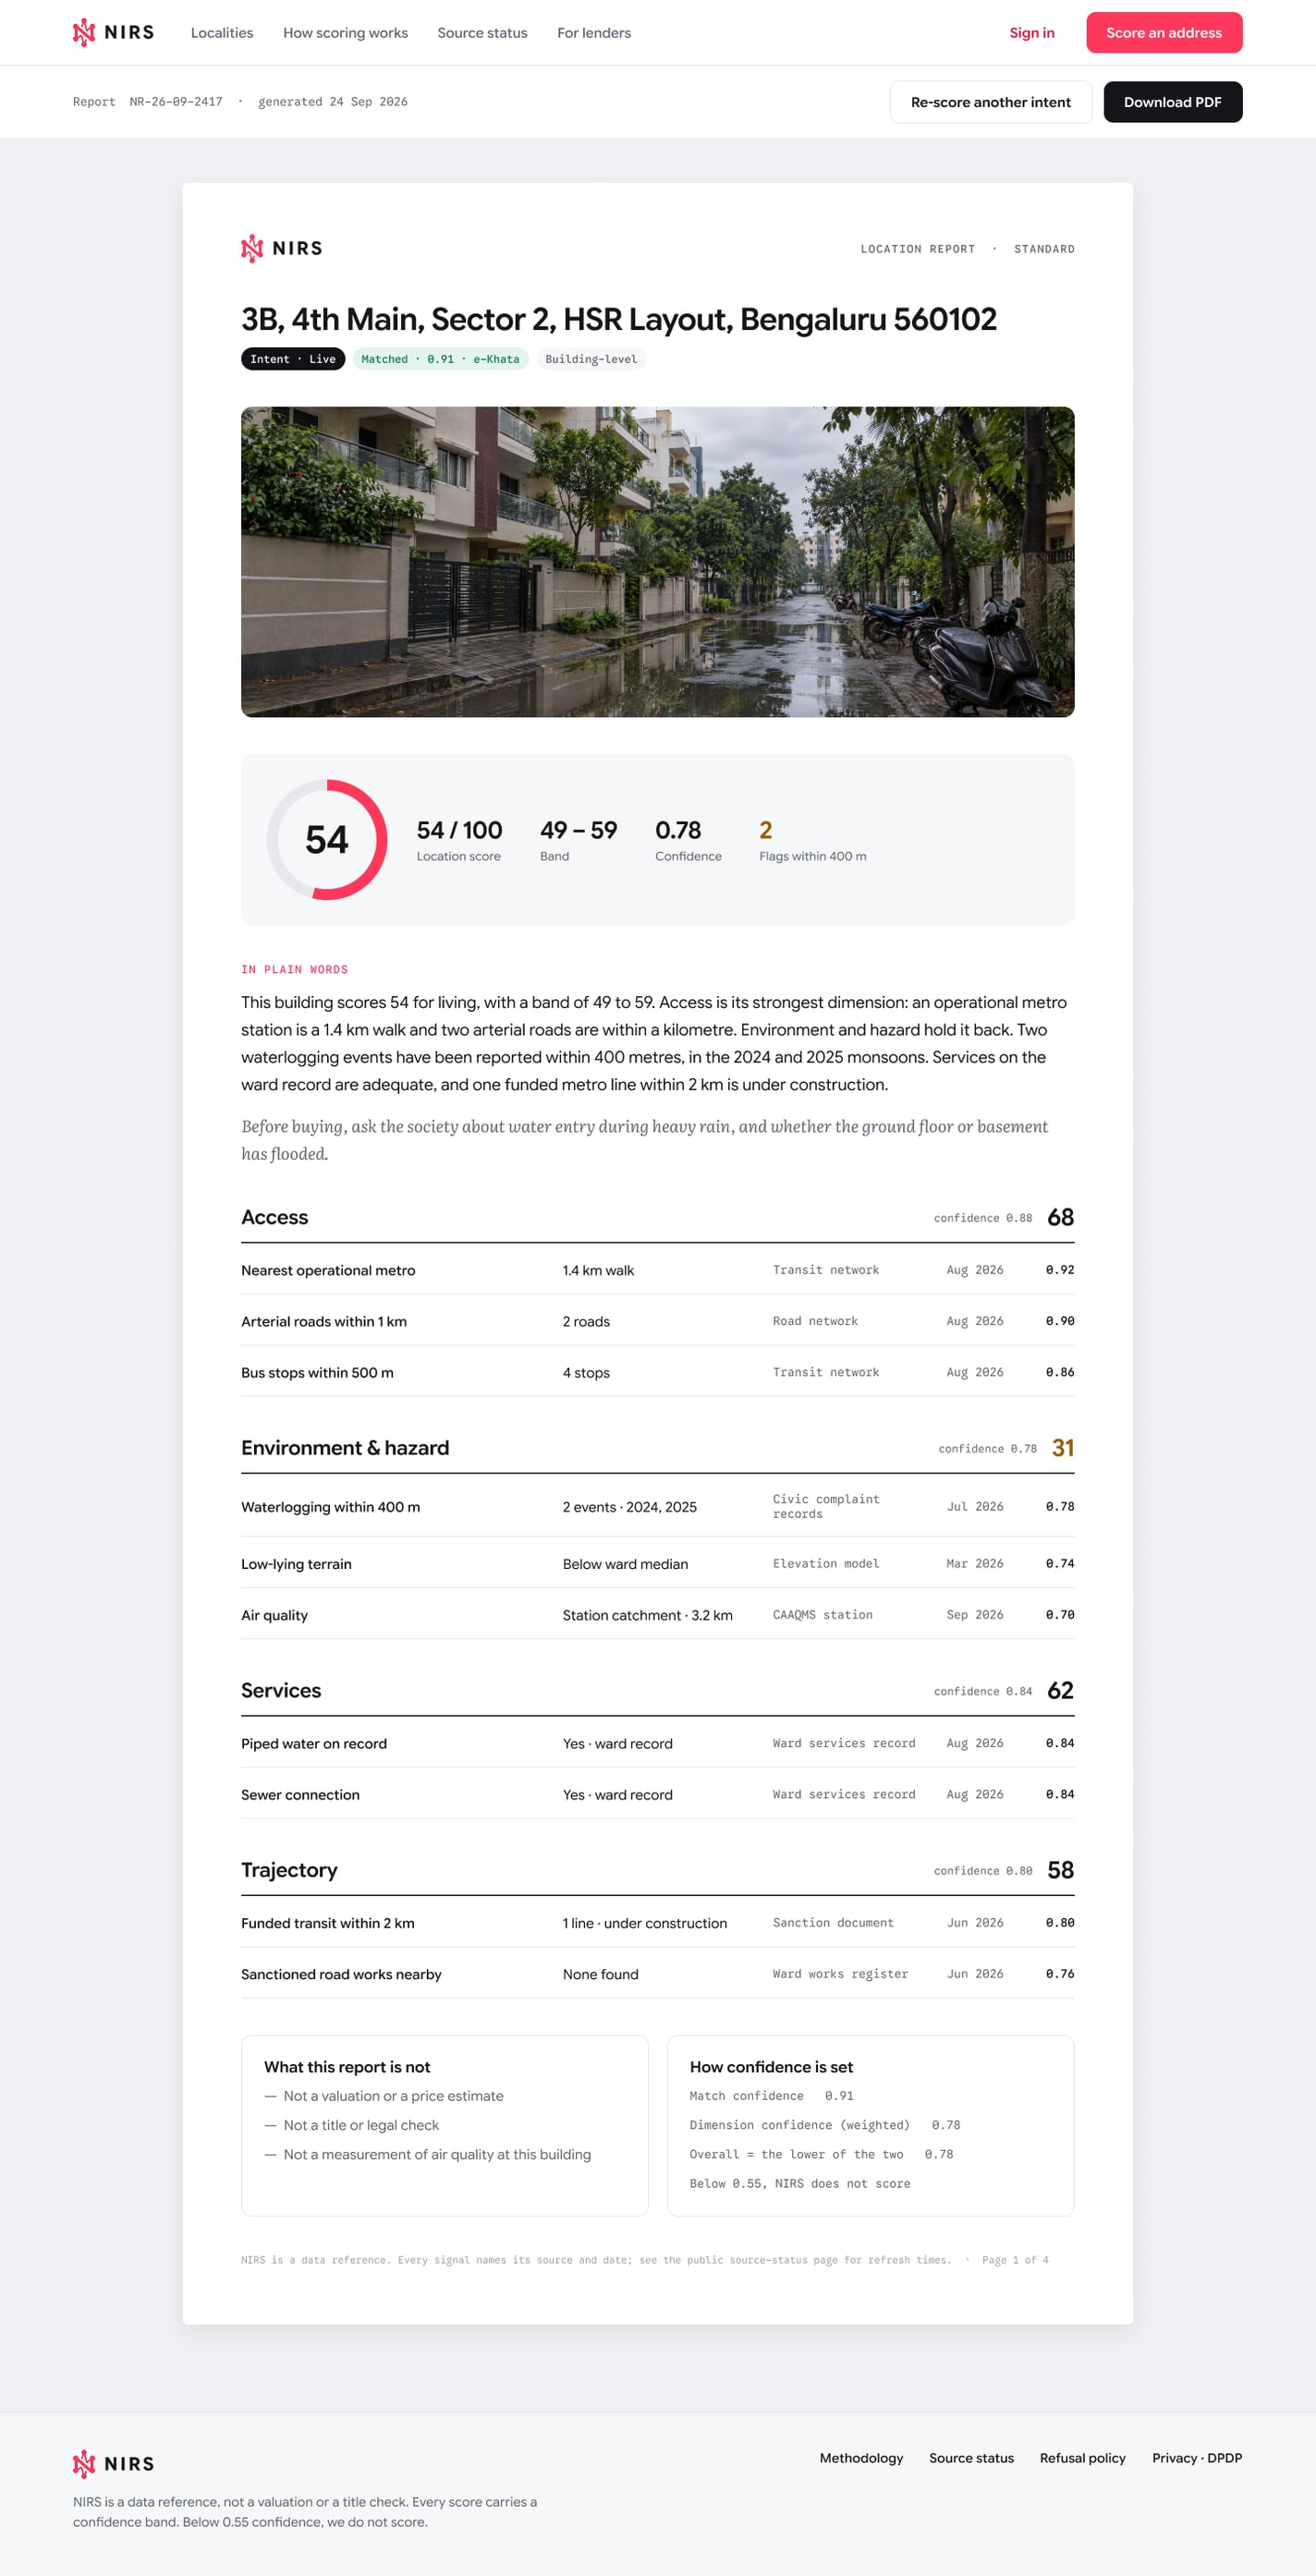This screenshot has width=1316, height=2576.
Task: Click the Score an address button
Action: tap(1164, 33)
